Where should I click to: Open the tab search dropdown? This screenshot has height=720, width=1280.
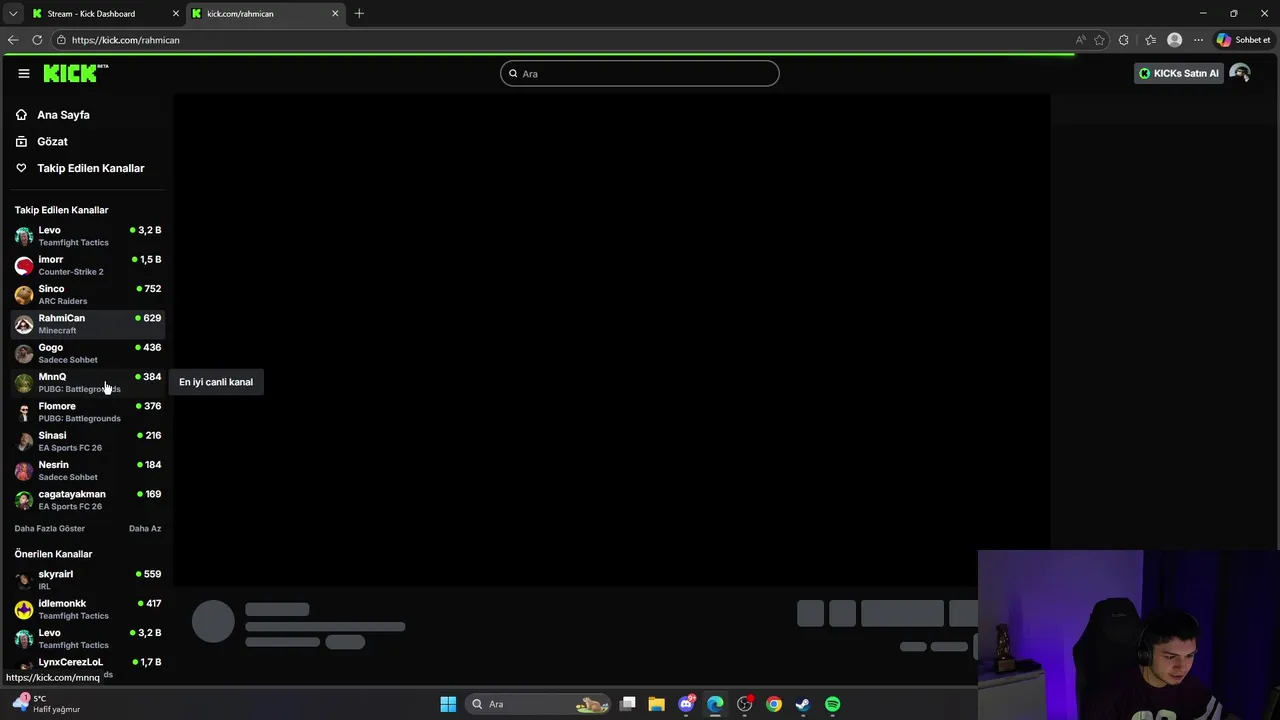(x=12, y=13)
